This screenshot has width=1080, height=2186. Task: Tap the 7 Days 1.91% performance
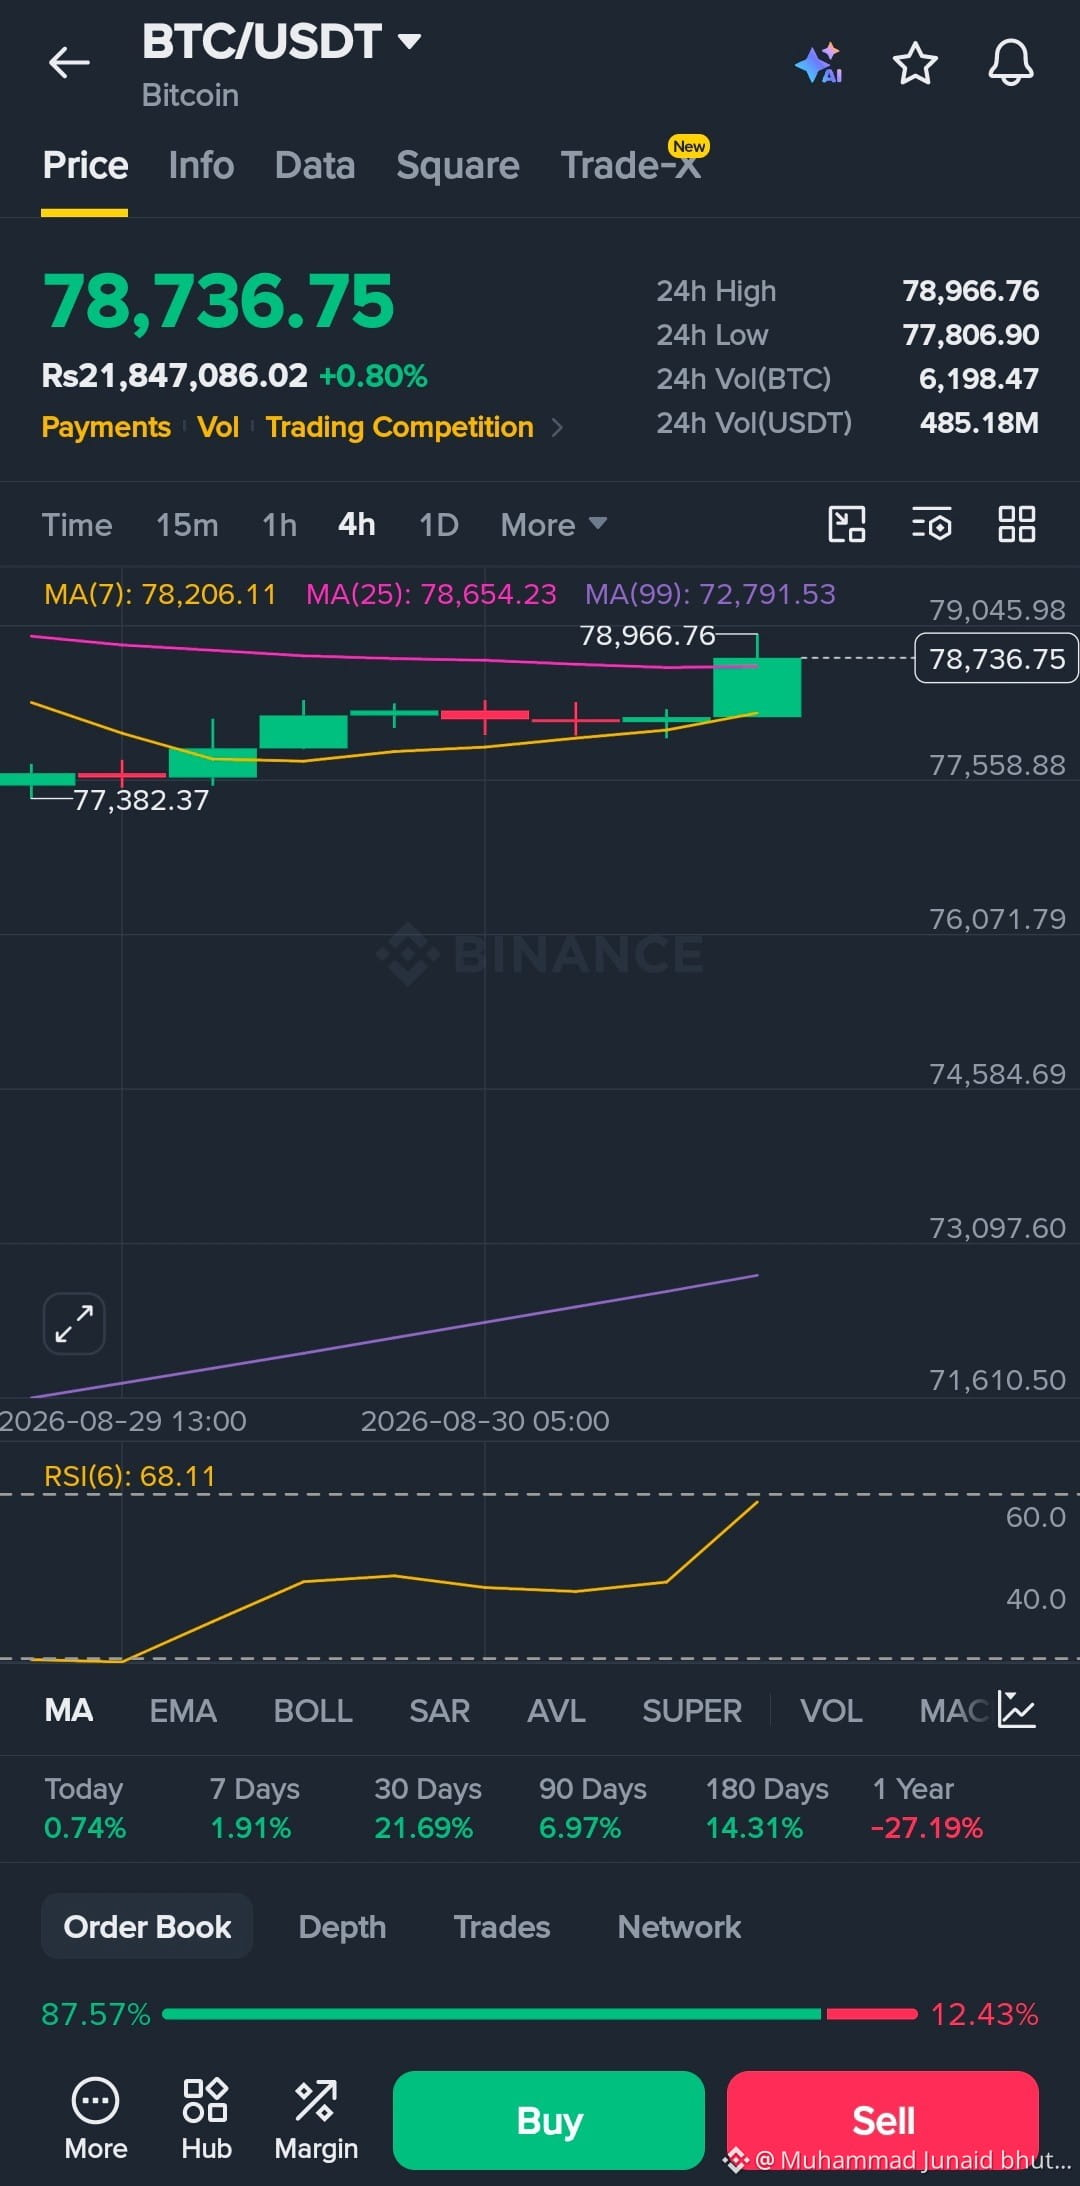pyautogui.click(x=254, y=1808)
